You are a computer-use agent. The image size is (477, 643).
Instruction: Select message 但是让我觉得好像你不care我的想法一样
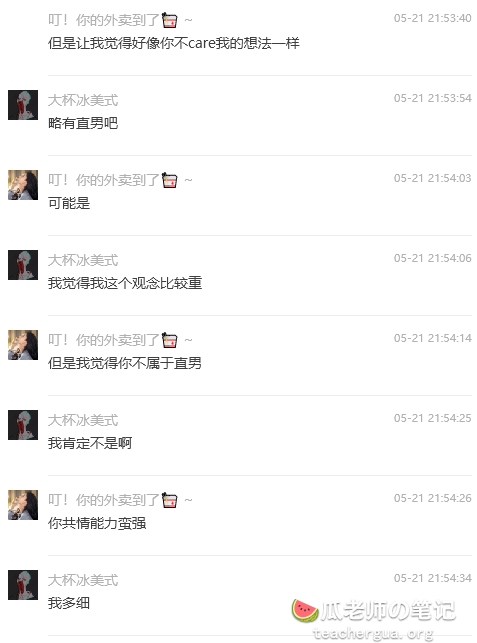point(173,43)
